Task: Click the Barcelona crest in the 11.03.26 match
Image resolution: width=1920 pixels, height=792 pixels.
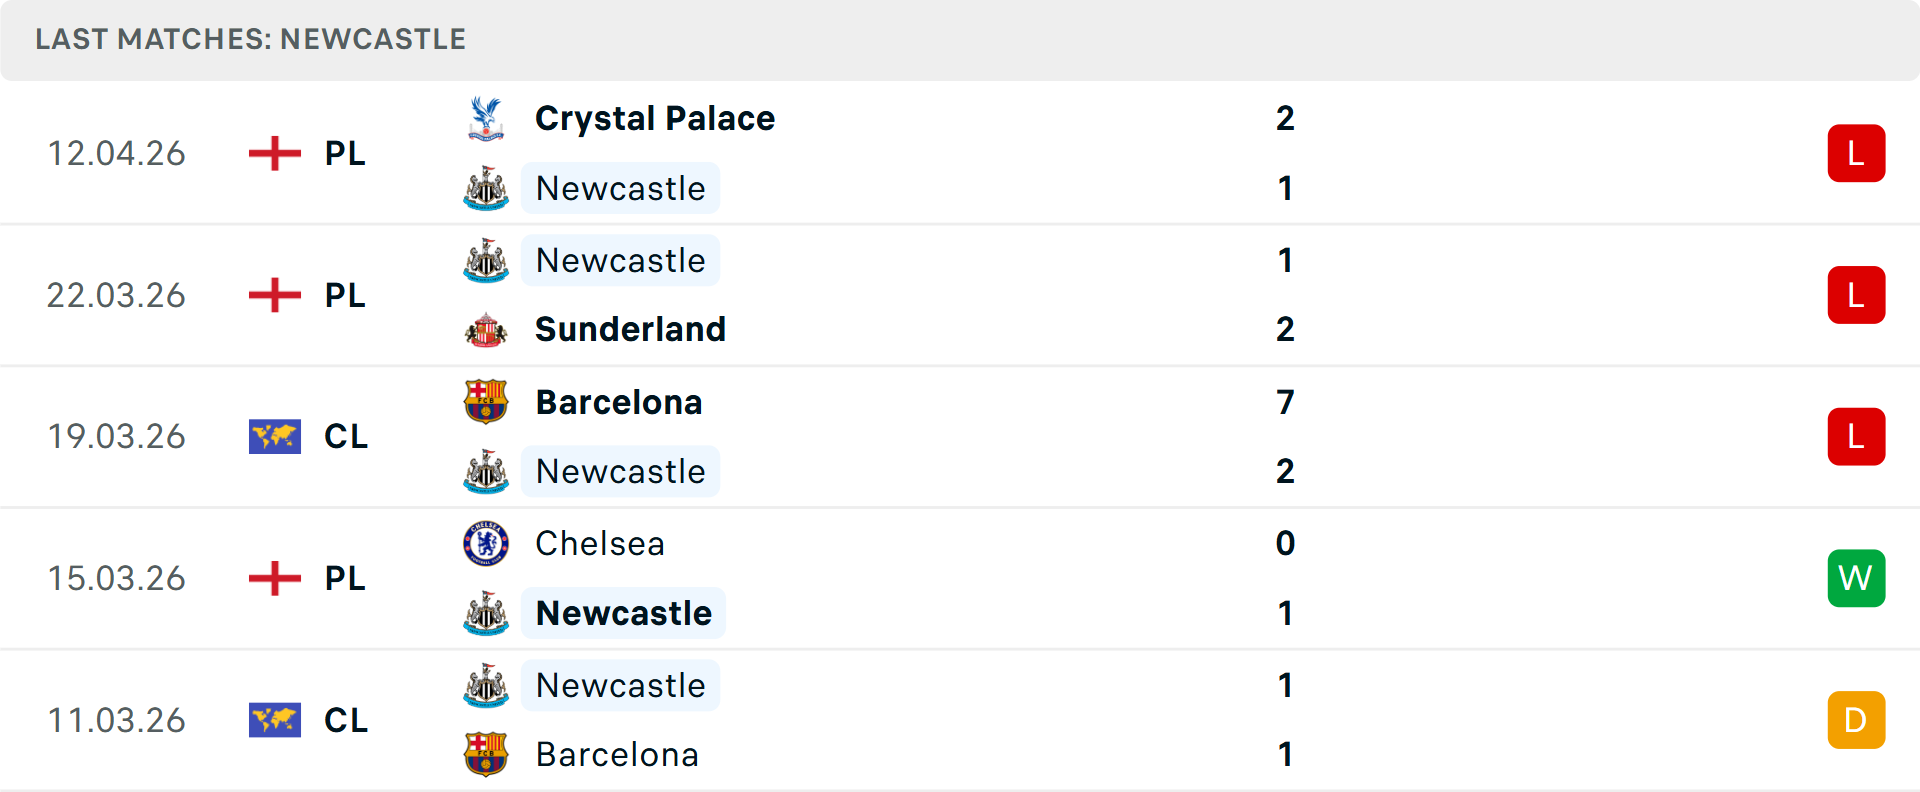Action: (486, 755)
